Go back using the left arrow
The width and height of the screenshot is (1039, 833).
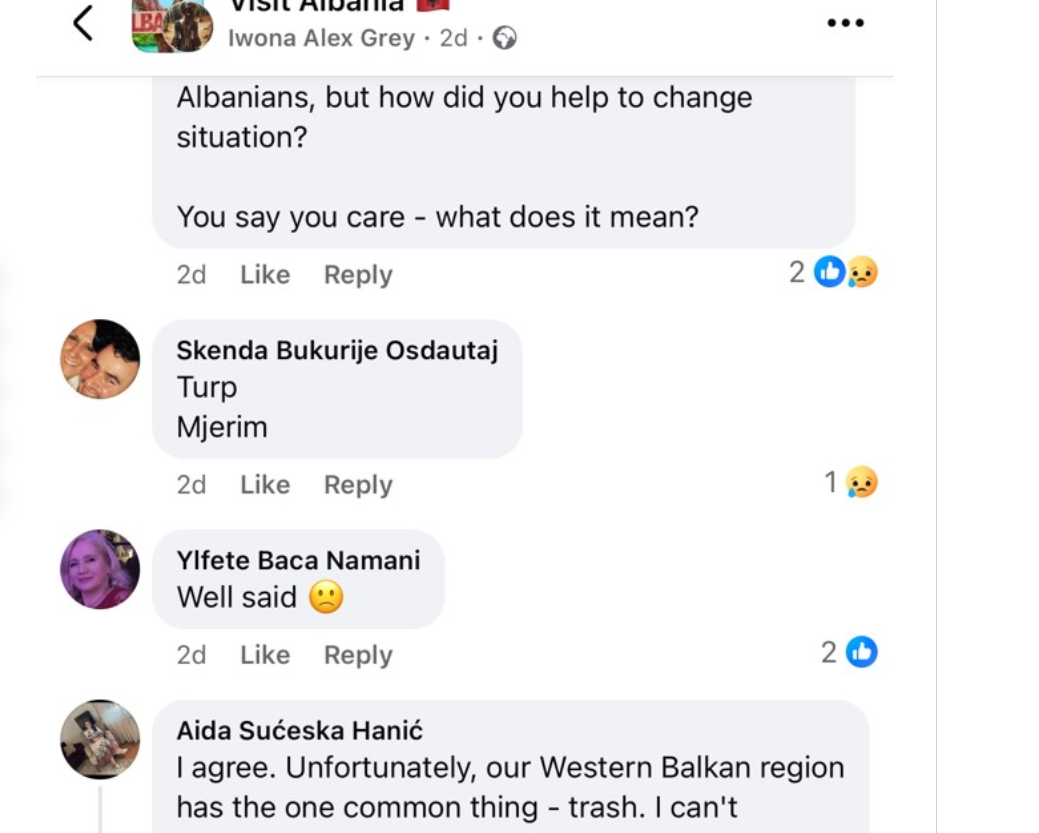[83, 23]
